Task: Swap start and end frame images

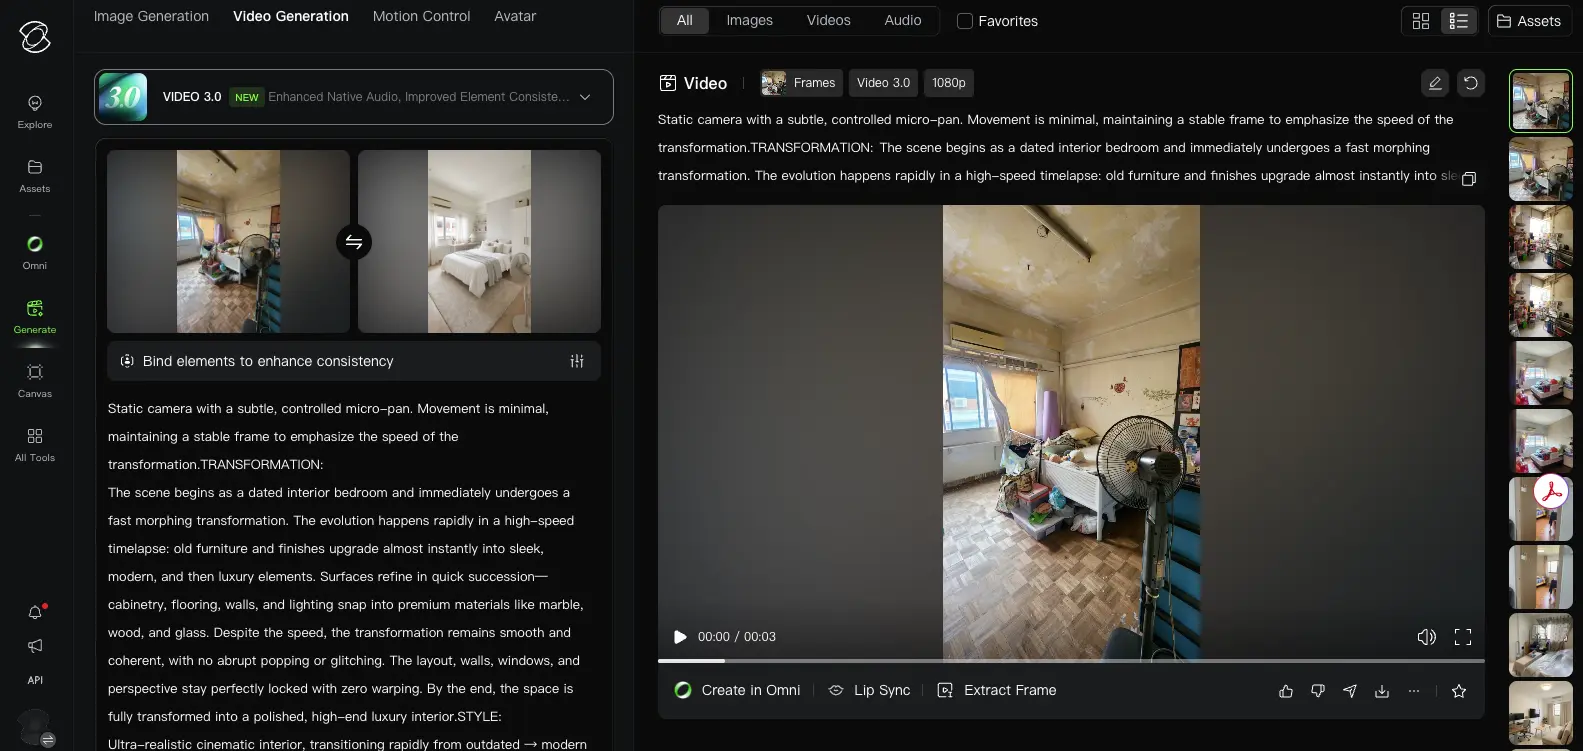Action: 353,242
